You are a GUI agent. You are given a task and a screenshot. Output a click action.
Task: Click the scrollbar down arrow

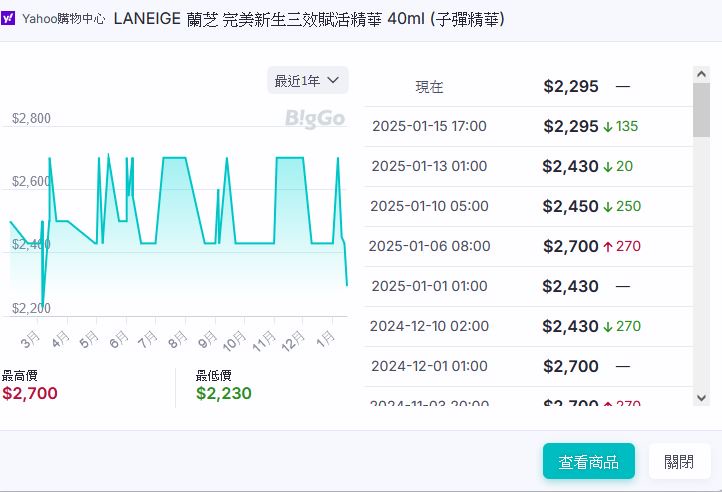[701, 397]
